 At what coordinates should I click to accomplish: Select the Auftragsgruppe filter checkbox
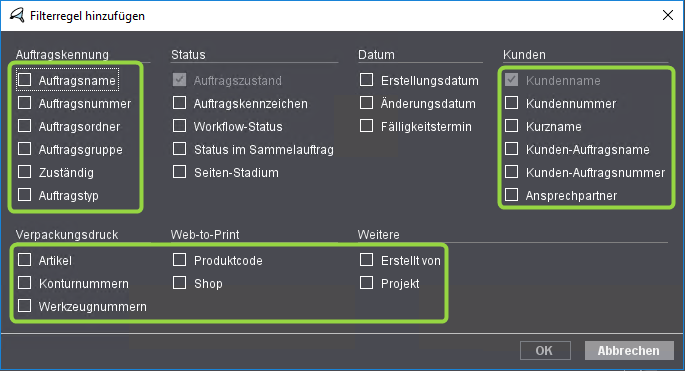coord(24,149)
